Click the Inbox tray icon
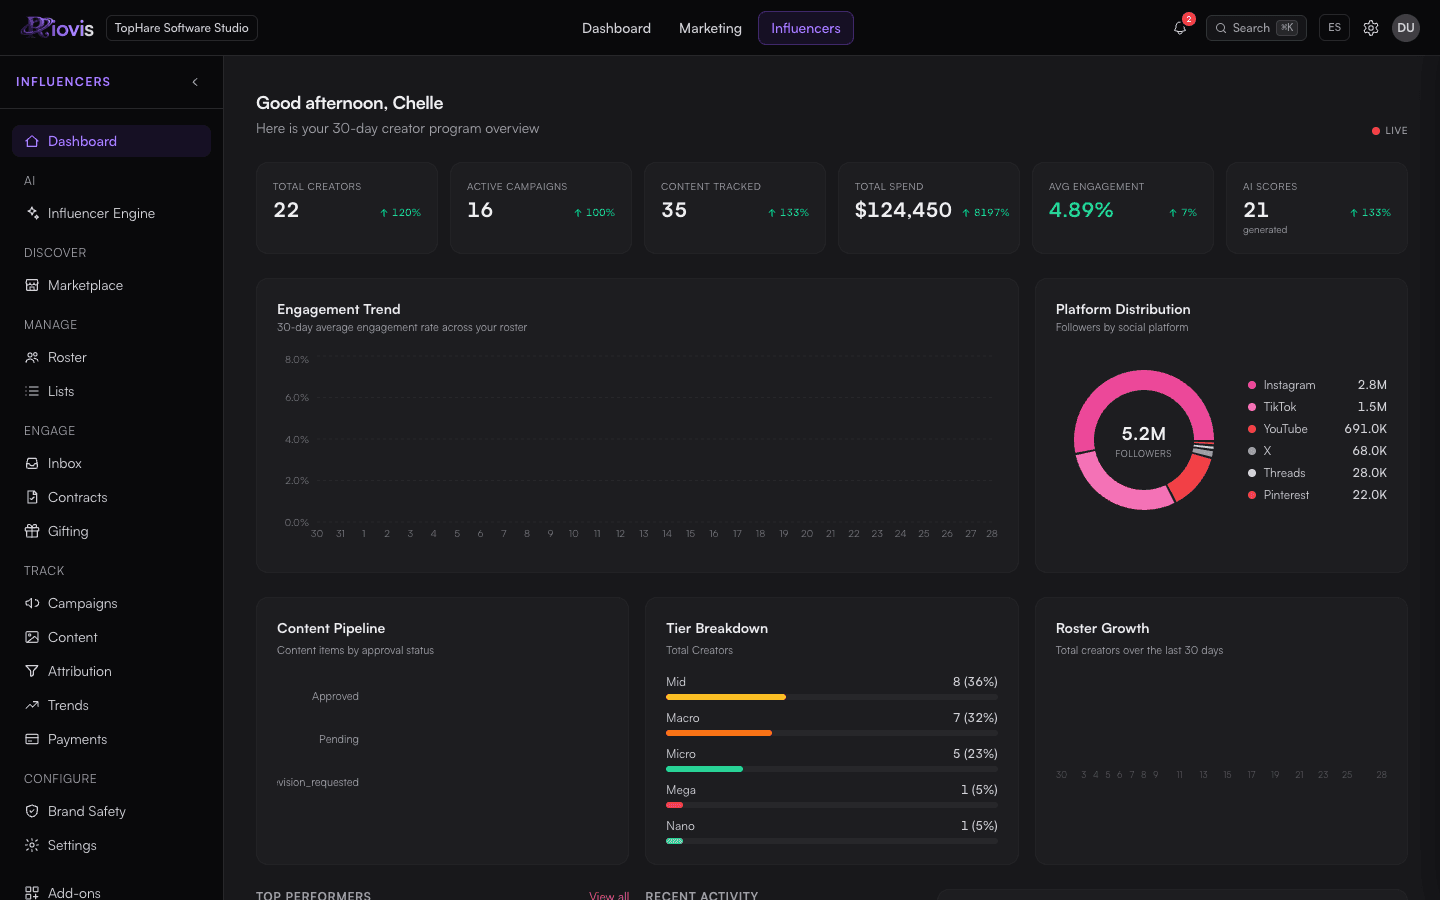 tap(32, 463)
